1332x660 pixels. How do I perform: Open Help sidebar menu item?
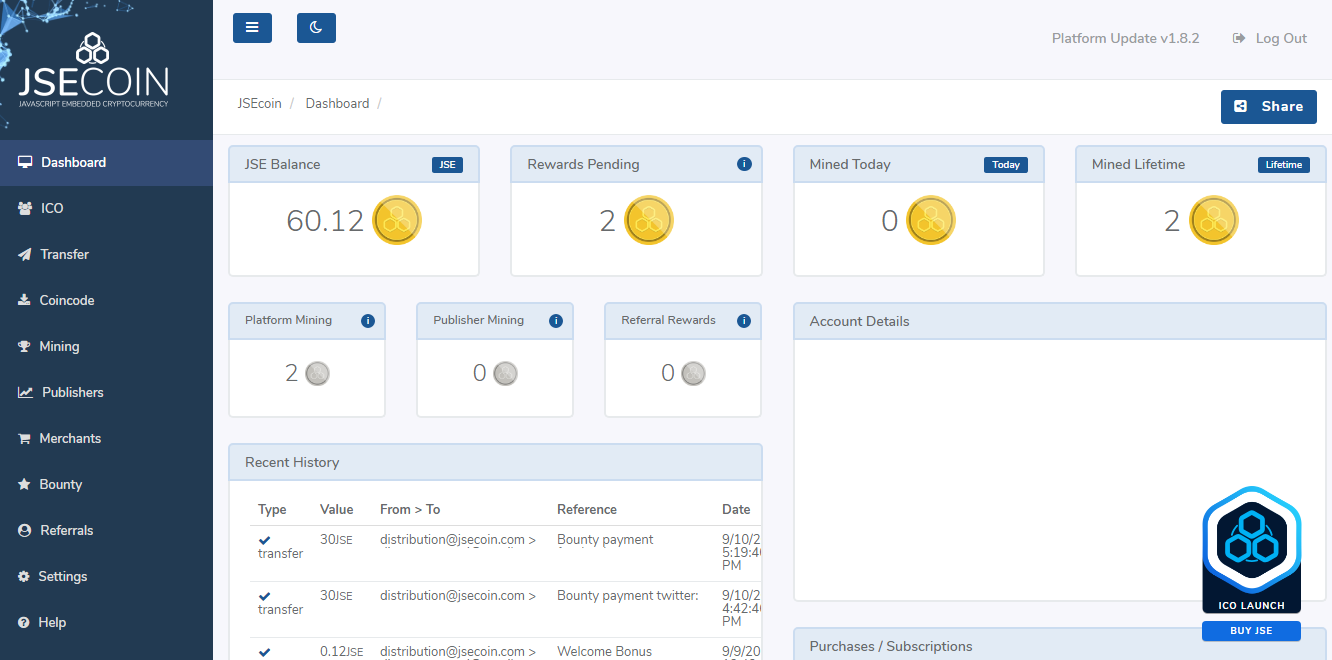(106, 622)
